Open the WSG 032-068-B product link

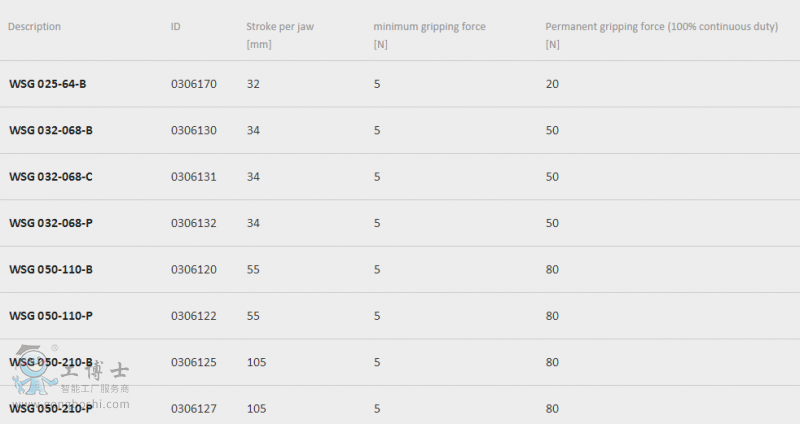tap(51, 131)
